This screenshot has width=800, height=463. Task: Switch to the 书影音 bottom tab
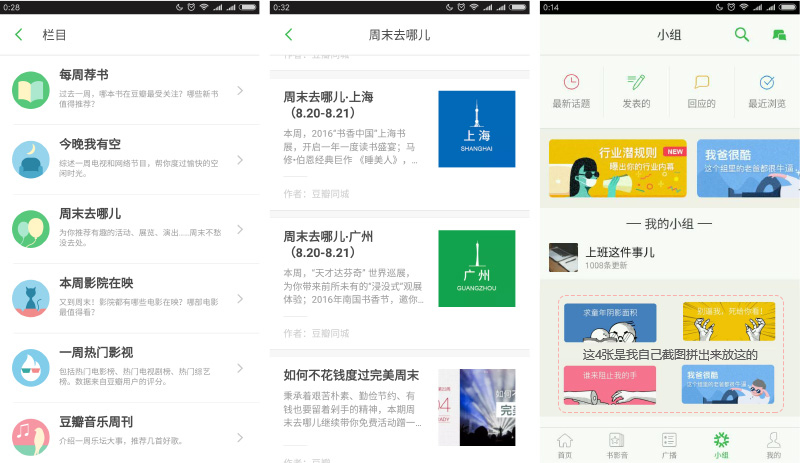617,444
